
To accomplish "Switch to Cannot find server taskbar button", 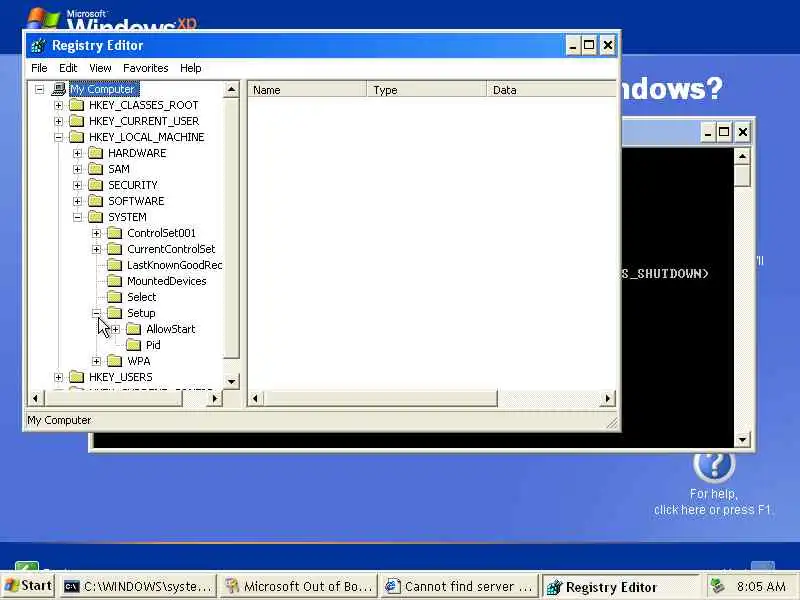I will point(459,586).
